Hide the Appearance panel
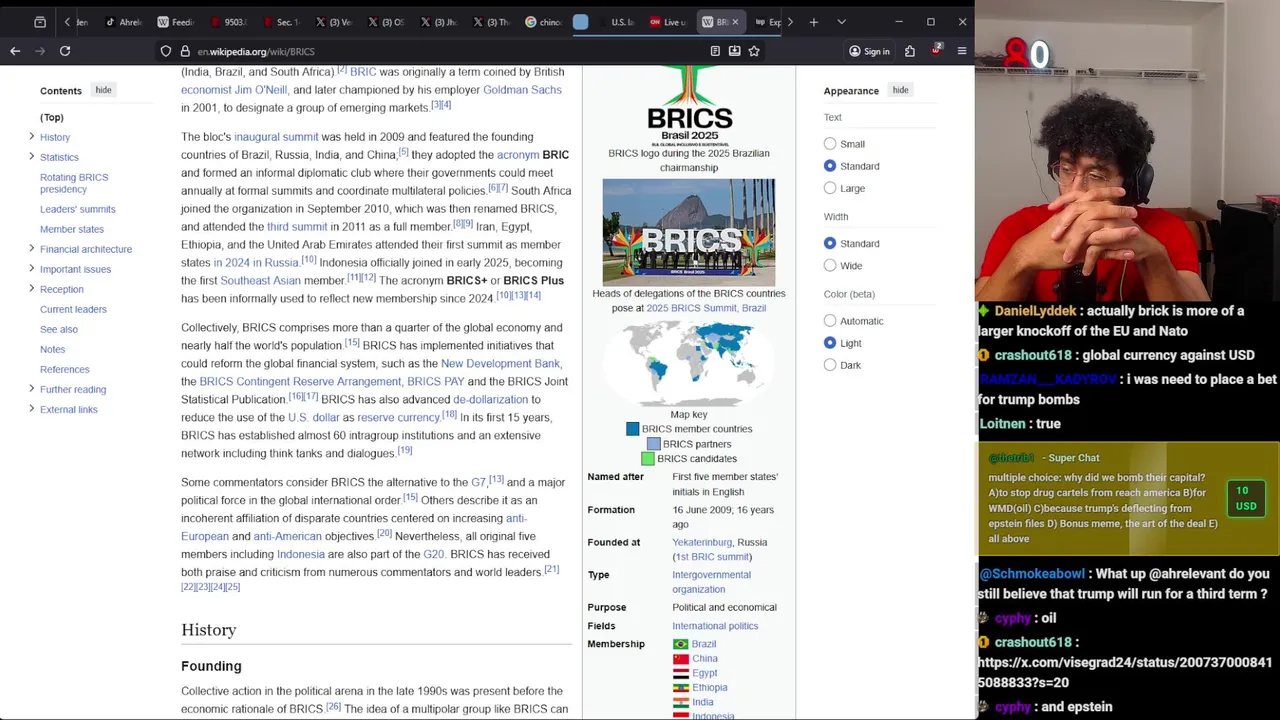The height and width of the screenshot is (720, 1280). [x=900, y=90]
